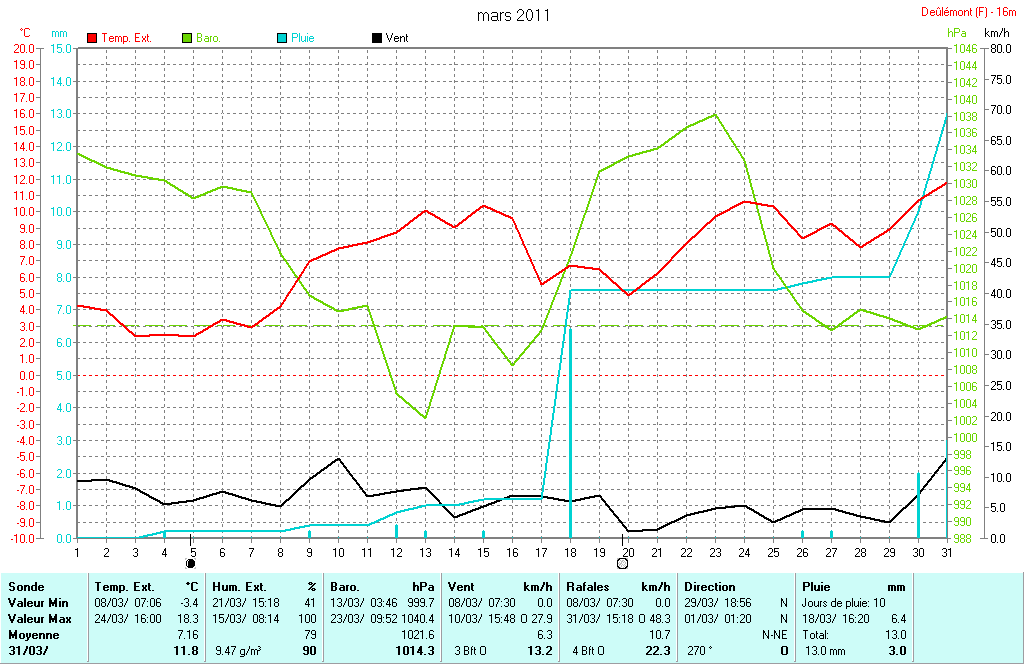This screenshot has width=1024, height=664.
Task: Click the Sonde header in the summary table
Action: tap(26, 587)
